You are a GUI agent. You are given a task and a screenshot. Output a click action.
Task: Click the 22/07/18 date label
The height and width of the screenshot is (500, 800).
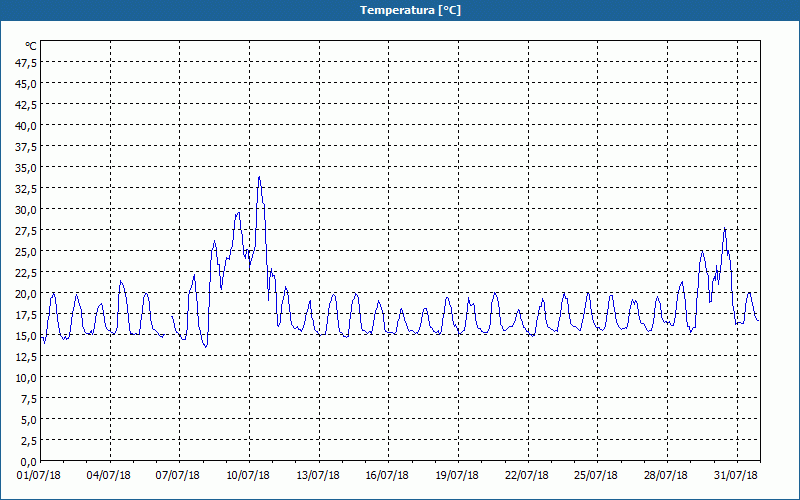coord(527,476)
